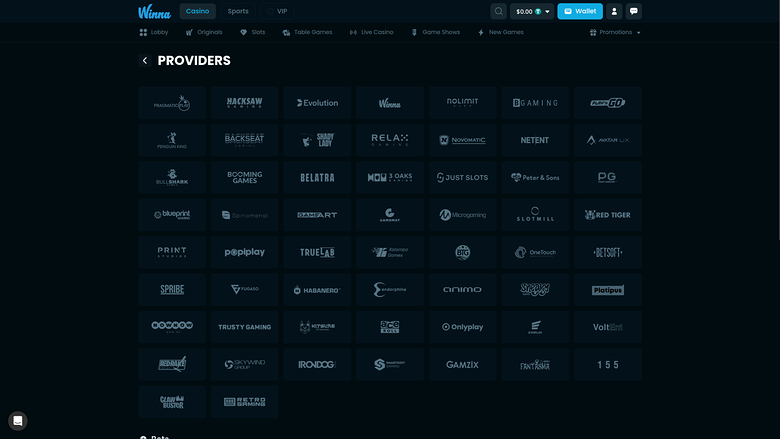Select the Blueprint Gaming provider tile
780x439 pixels.
172,215
